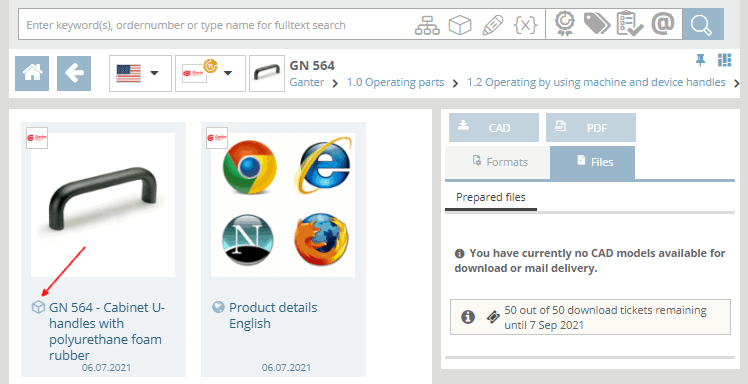Image resolution: width=748 pixels, height=384 pixels.
Task: Go back with the left arrow button
Action: pos(74,73)
